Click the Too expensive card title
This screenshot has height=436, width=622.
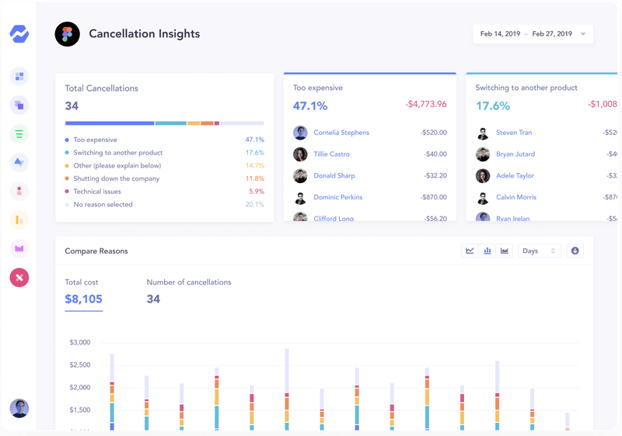(318, 88)
